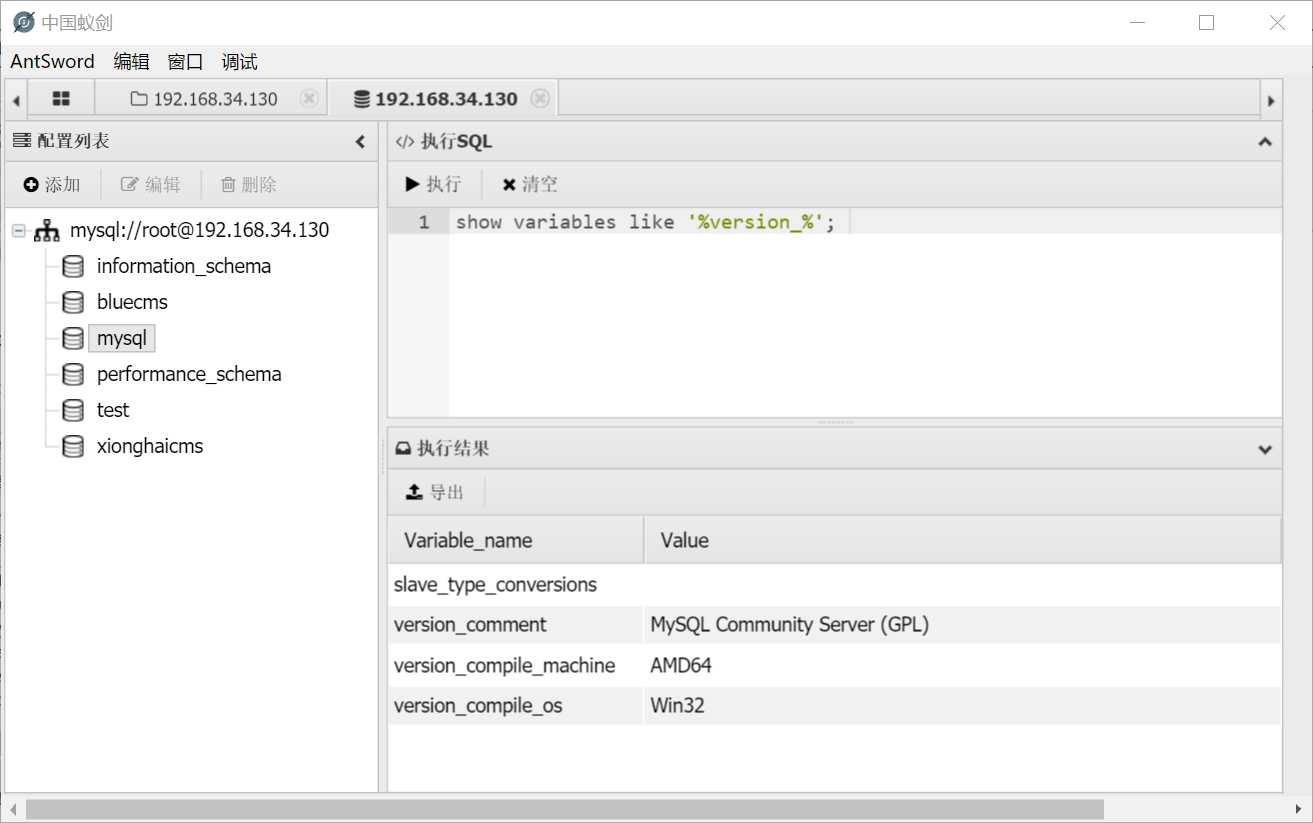
Task: Close the database 192.168.34.130 tab
Action: 540,98
